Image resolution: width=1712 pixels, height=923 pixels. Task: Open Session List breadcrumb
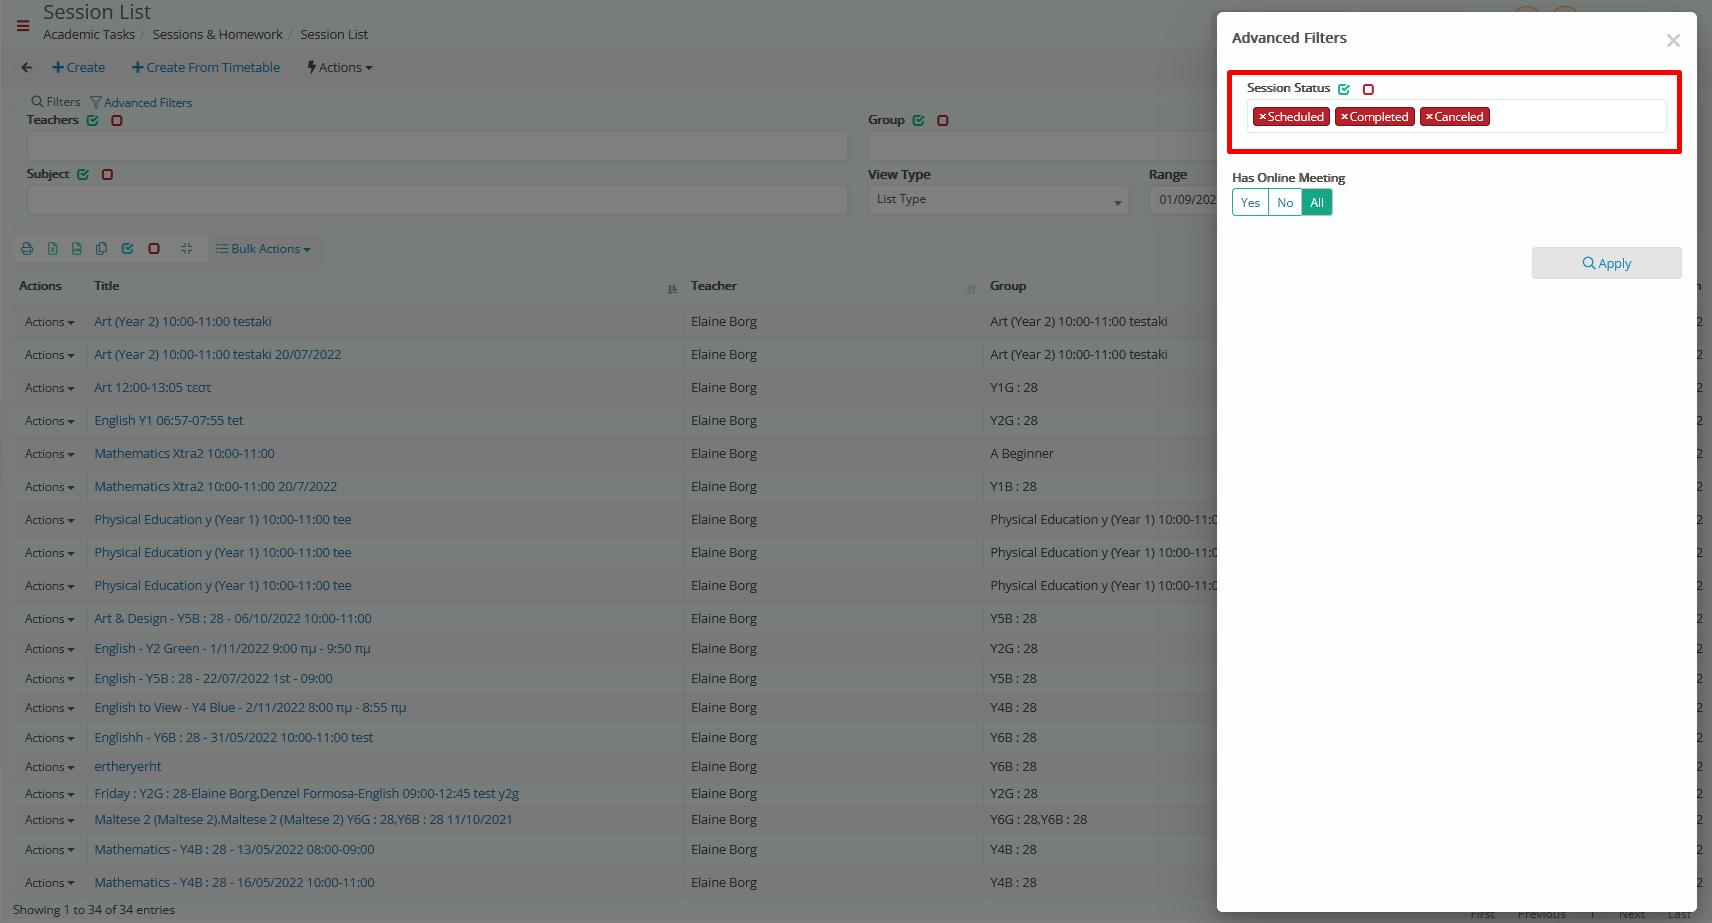334,34
